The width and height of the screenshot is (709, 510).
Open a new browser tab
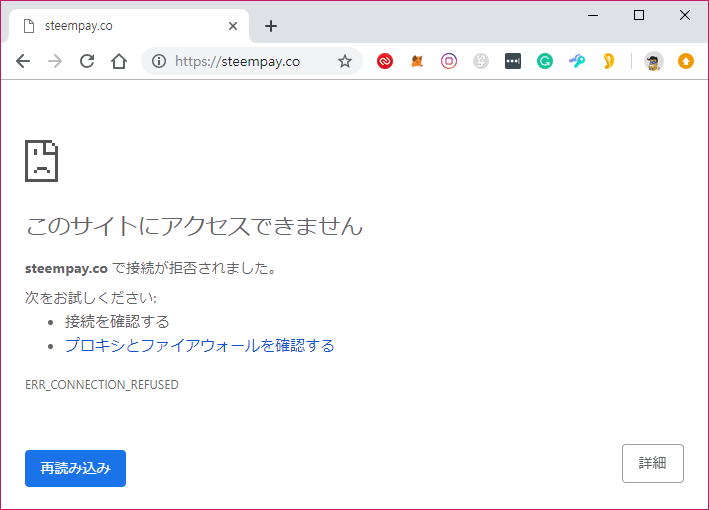pos(271,26)
